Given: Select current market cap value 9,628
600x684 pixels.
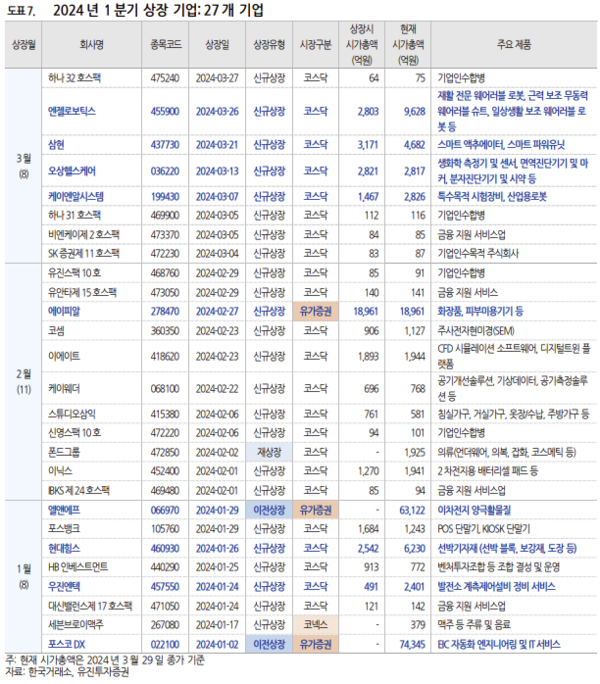Looking at the screenshot, I should (414, 111).
